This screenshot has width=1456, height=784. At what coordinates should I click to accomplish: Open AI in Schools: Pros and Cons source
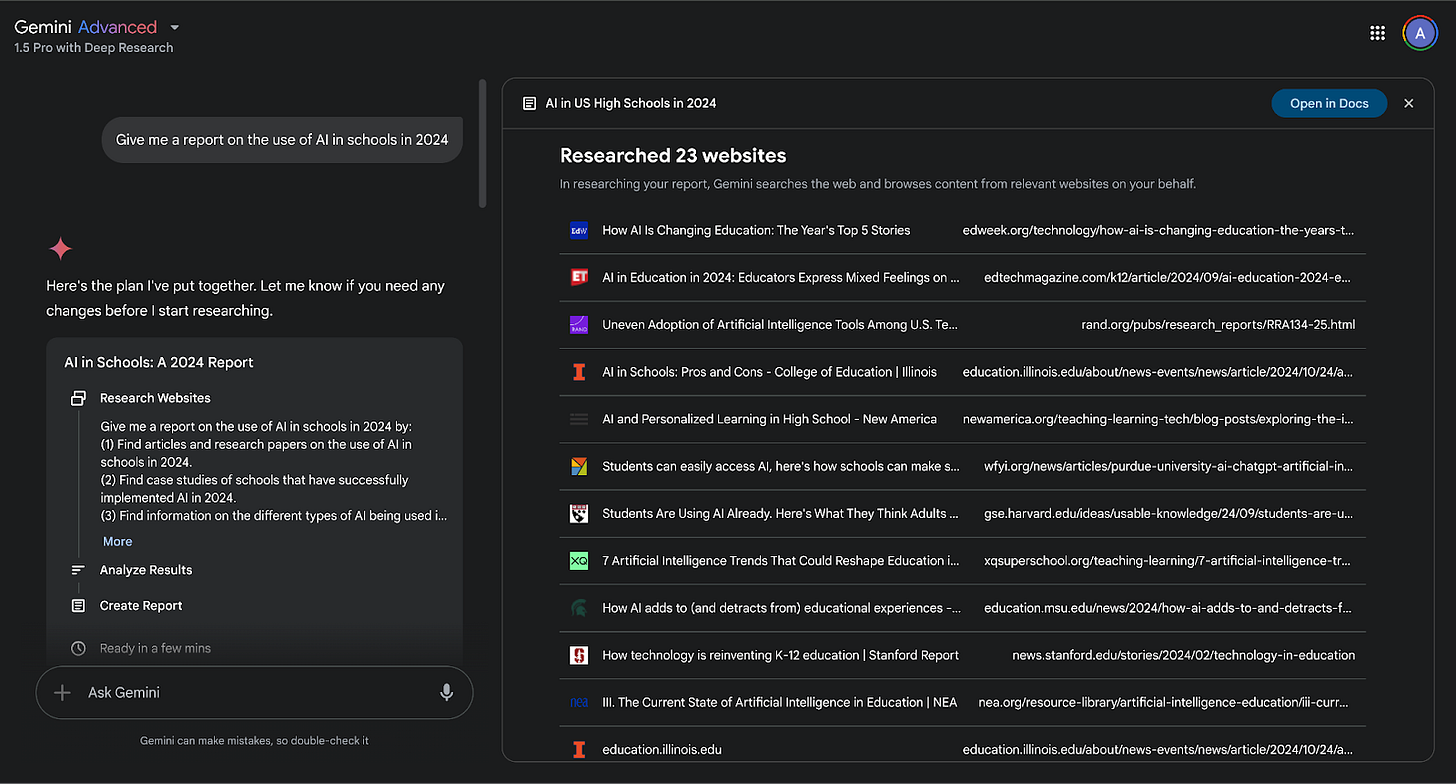(x=769, y=372)
